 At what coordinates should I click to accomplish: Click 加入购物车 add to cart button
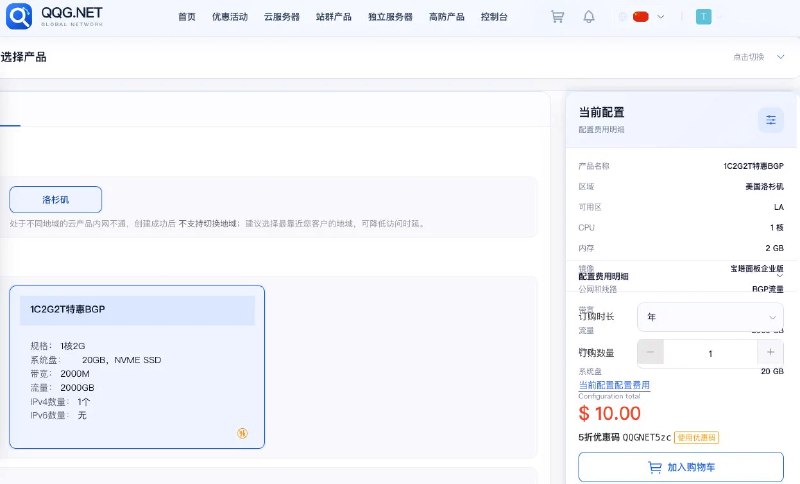681,467
